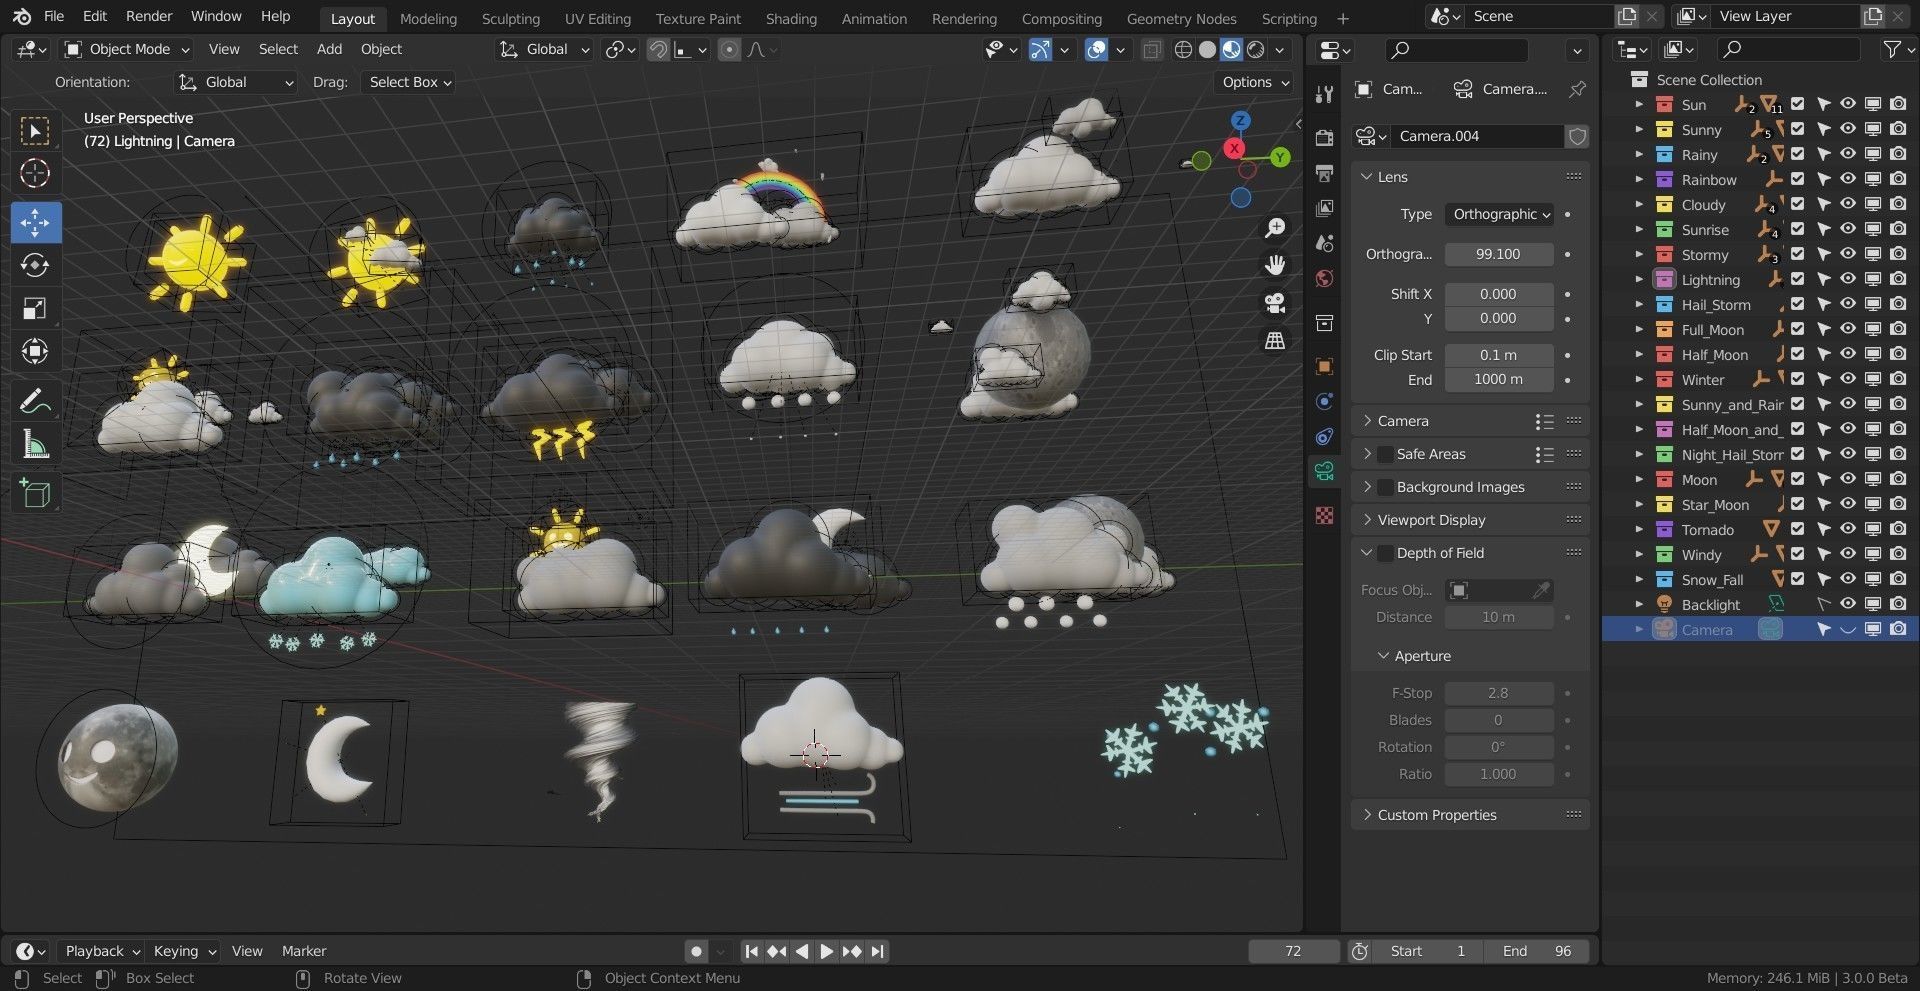Select the Cursor tool in the toolbar

[35, 174]
